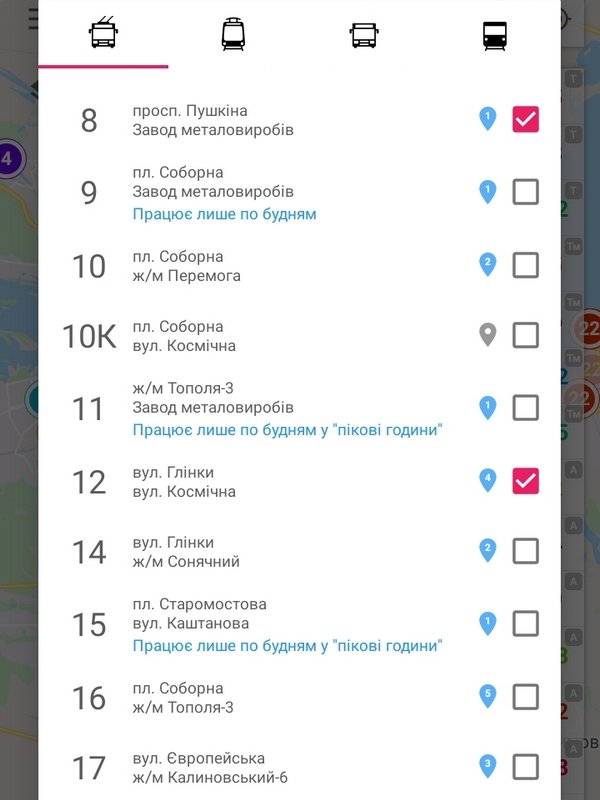
Task: Tap the gray location pin for route 10K
Action: (x=488, y=335)
